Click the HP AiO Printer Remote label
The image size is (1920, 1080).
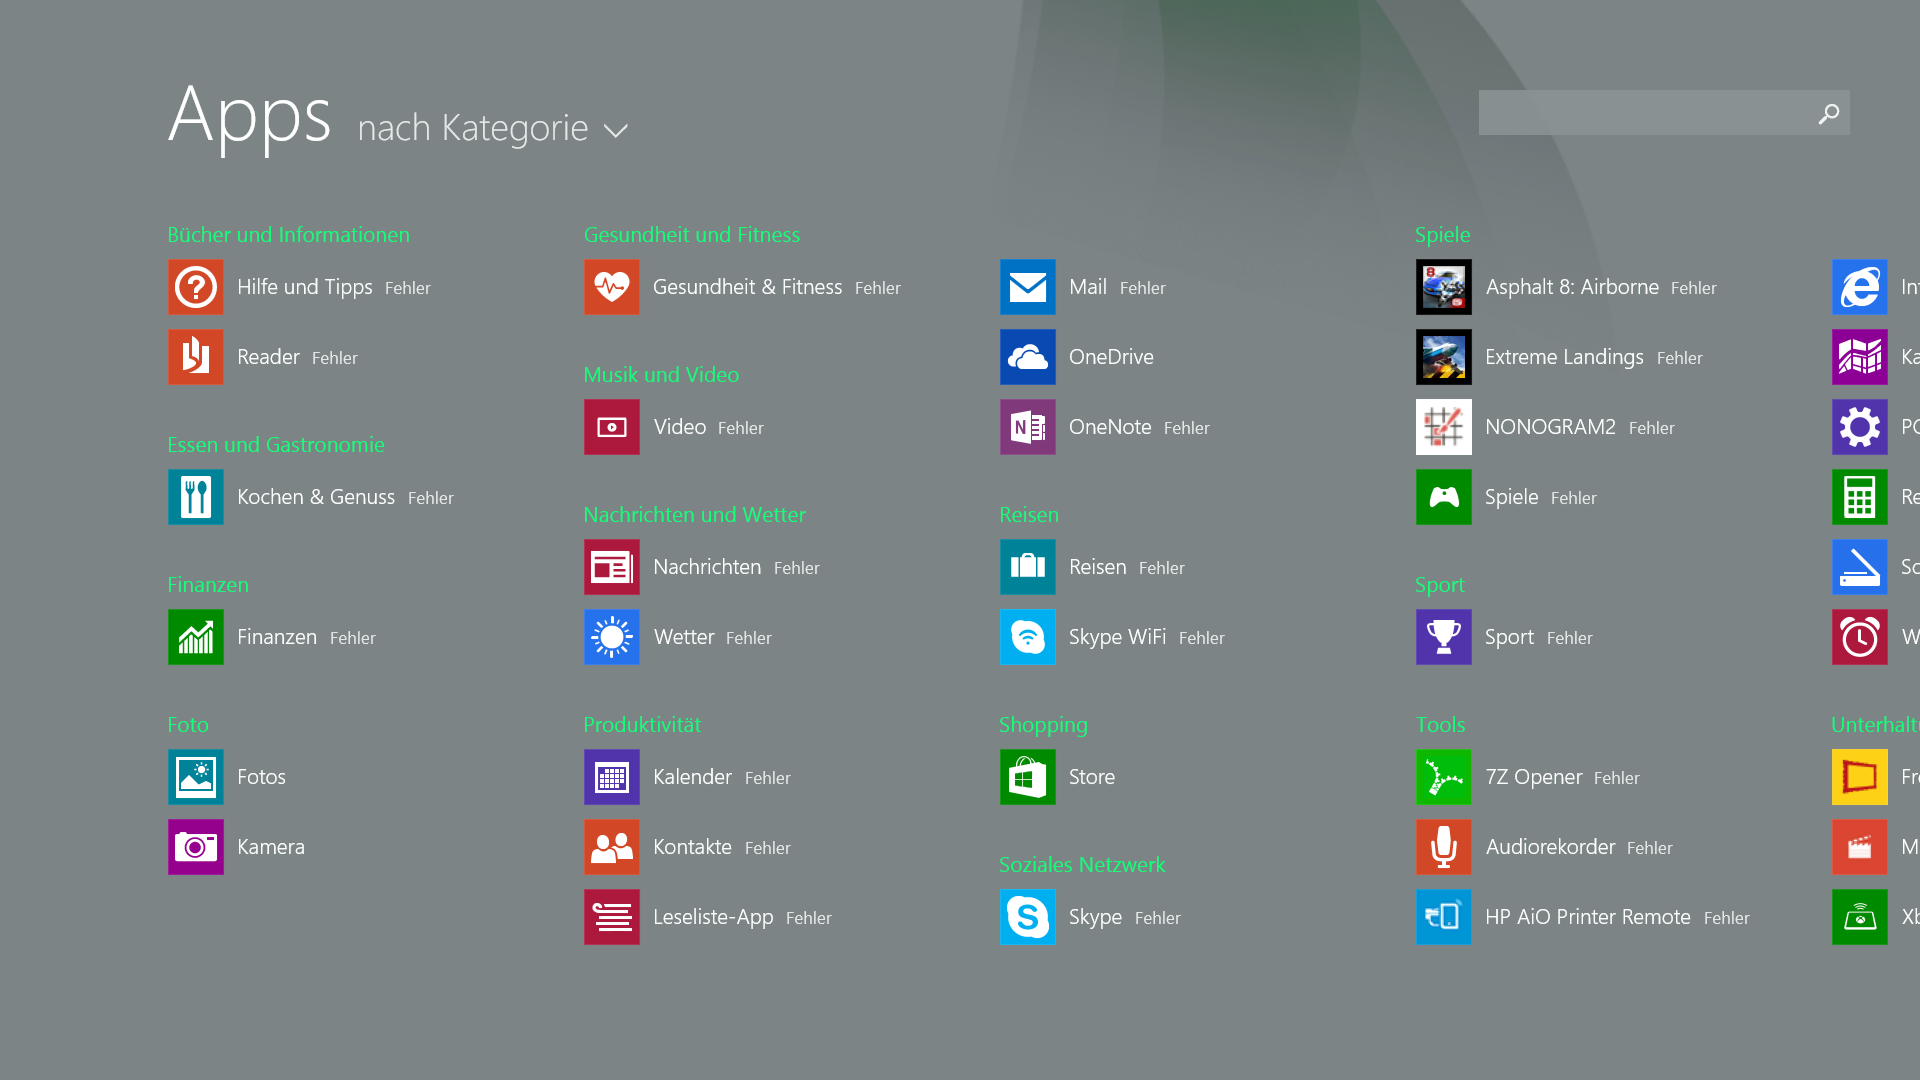[1588, 917]
